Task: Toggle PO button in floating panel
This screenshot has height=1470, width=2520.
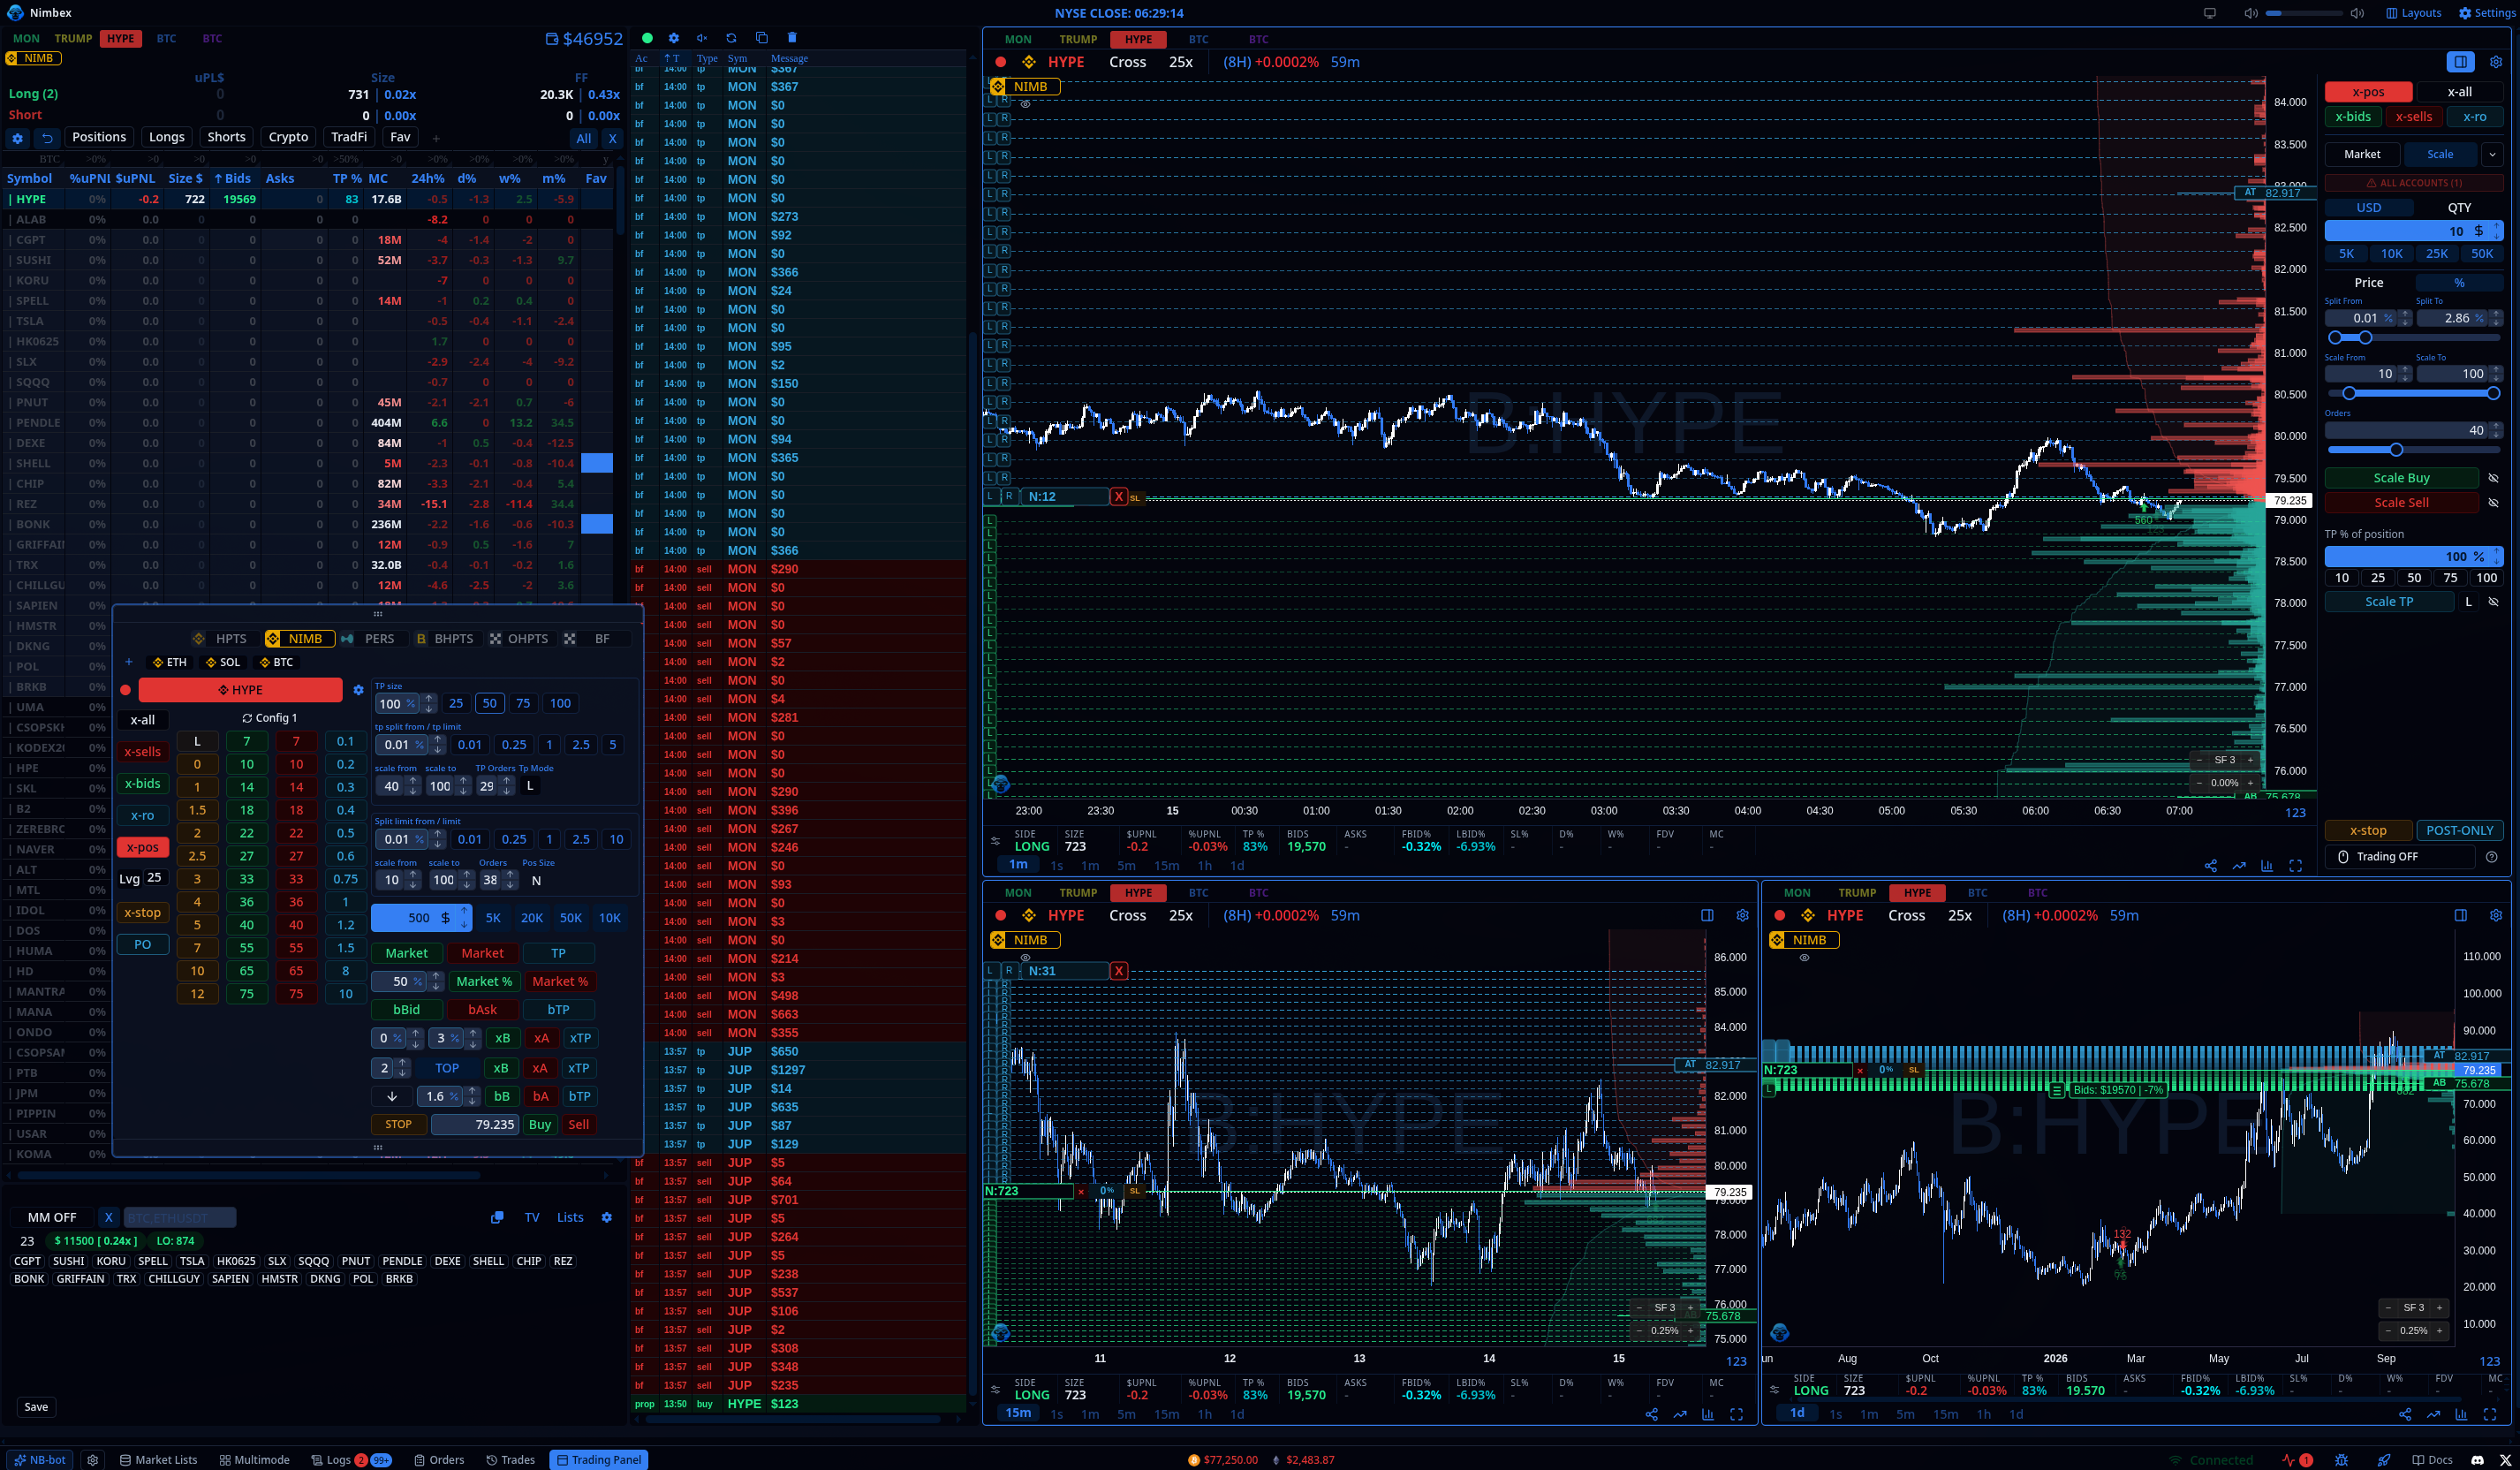Action: coord(143,944)
